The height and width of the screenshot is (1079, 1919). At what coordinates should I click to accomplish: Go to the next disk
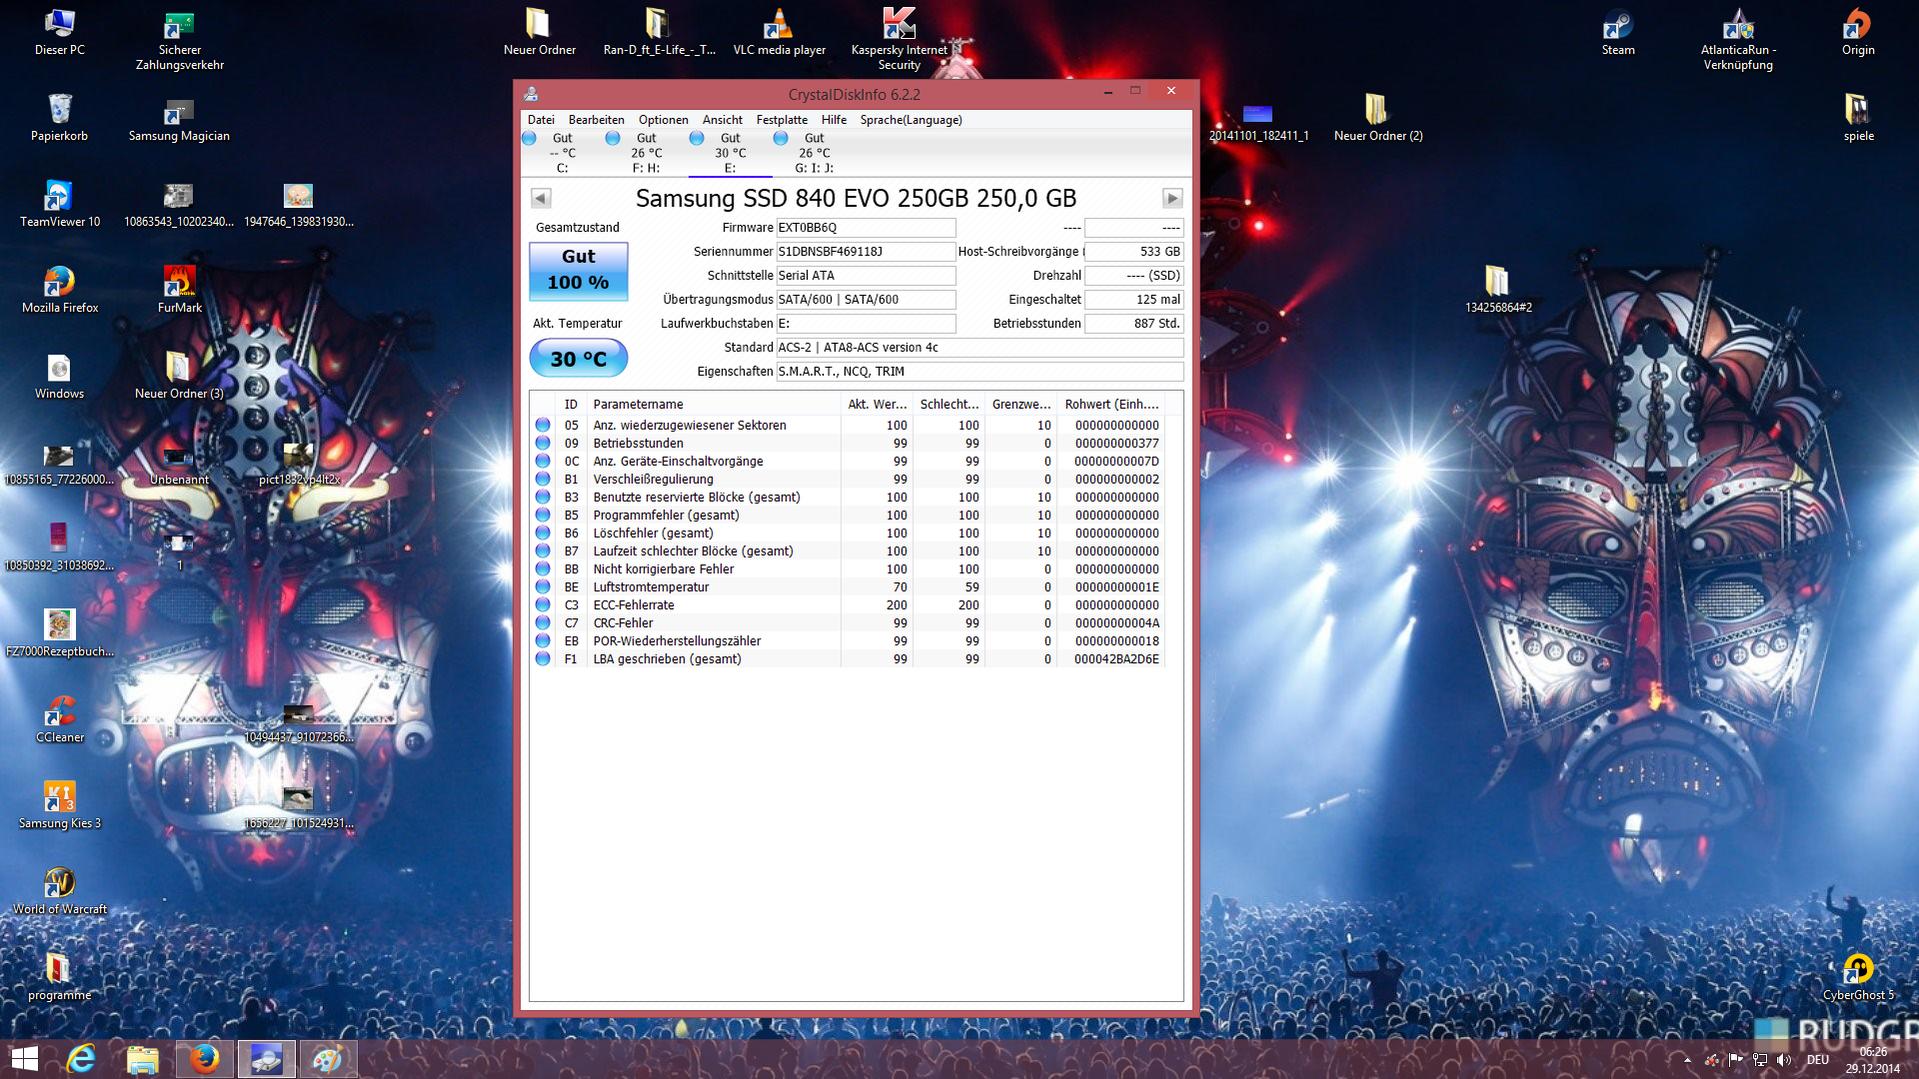(x=1172, y=198)
